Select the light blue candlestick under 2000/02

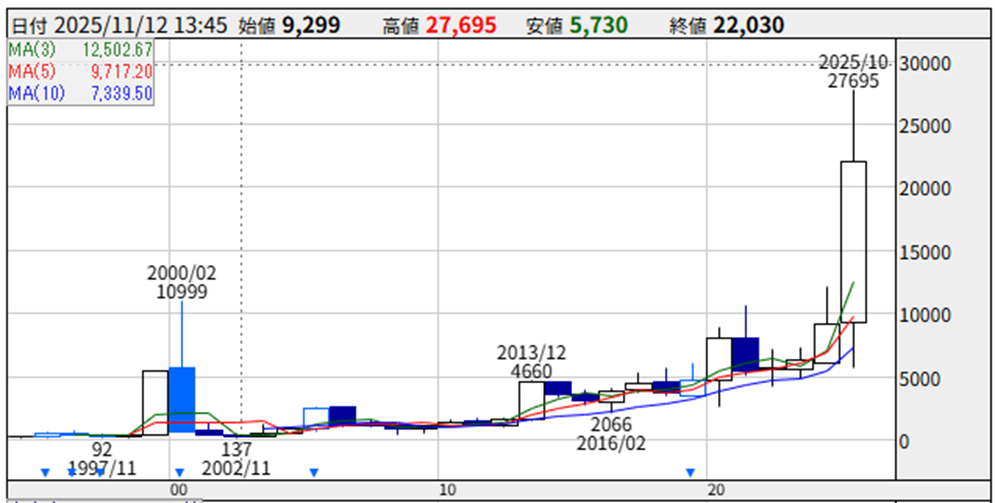point(181,398)
